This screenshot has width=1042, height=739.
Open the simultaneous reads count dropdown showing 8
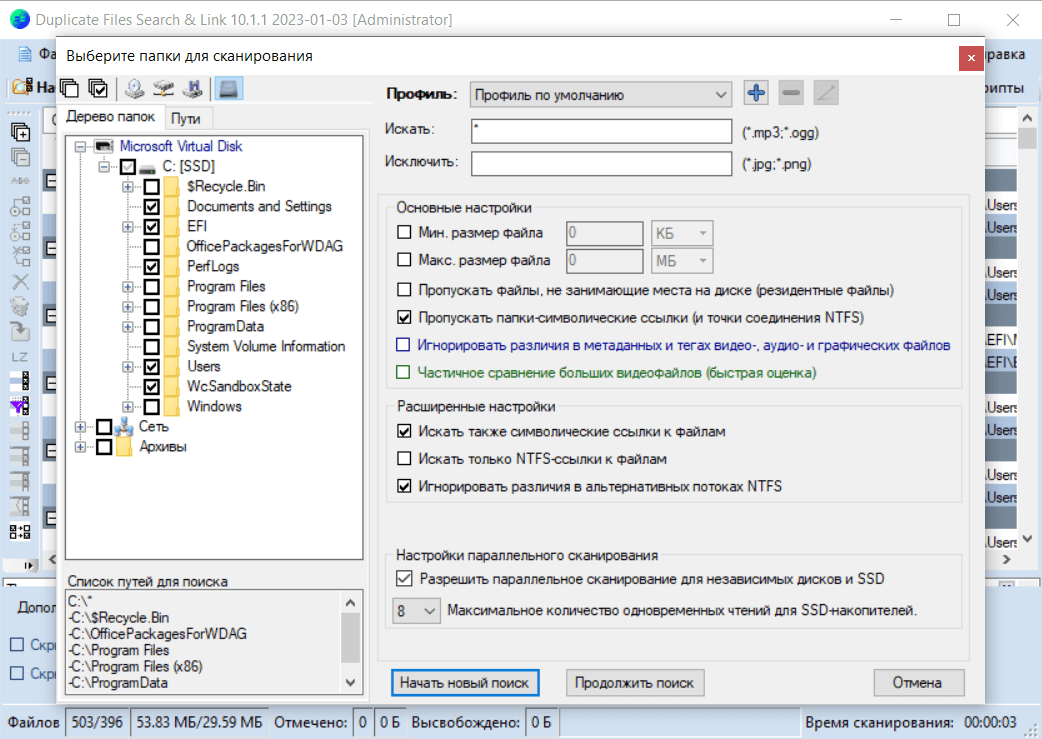(x=416, y=610)
